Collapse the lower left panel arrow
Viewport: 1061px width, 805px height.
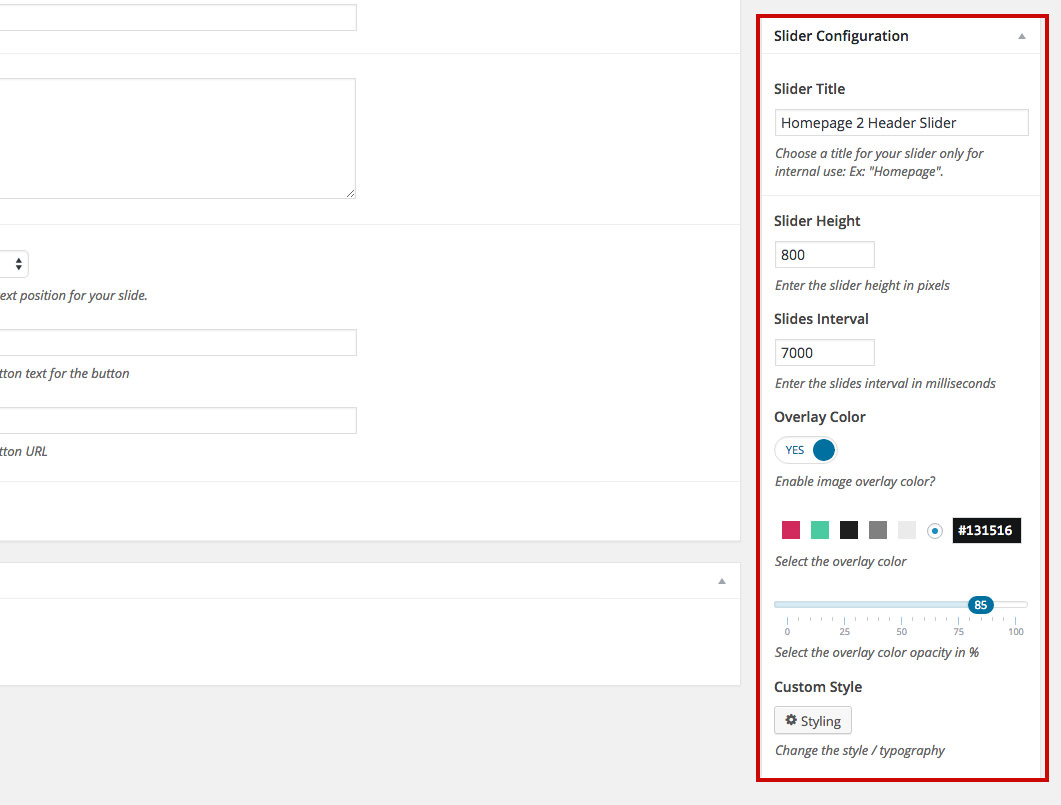click(x=722, y=581)
